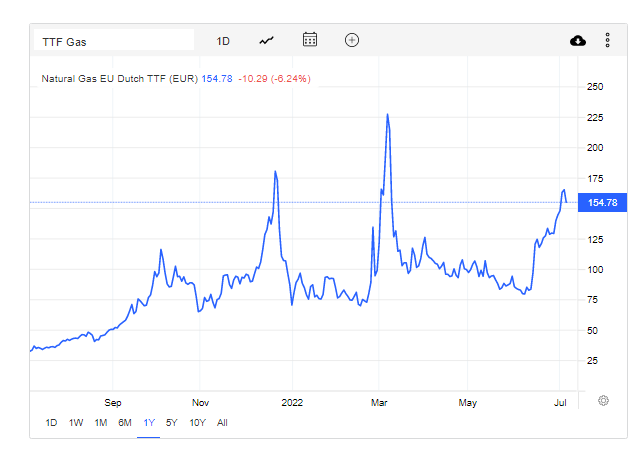Open the three-dot more options menu
643x459 pixels.
607,40
